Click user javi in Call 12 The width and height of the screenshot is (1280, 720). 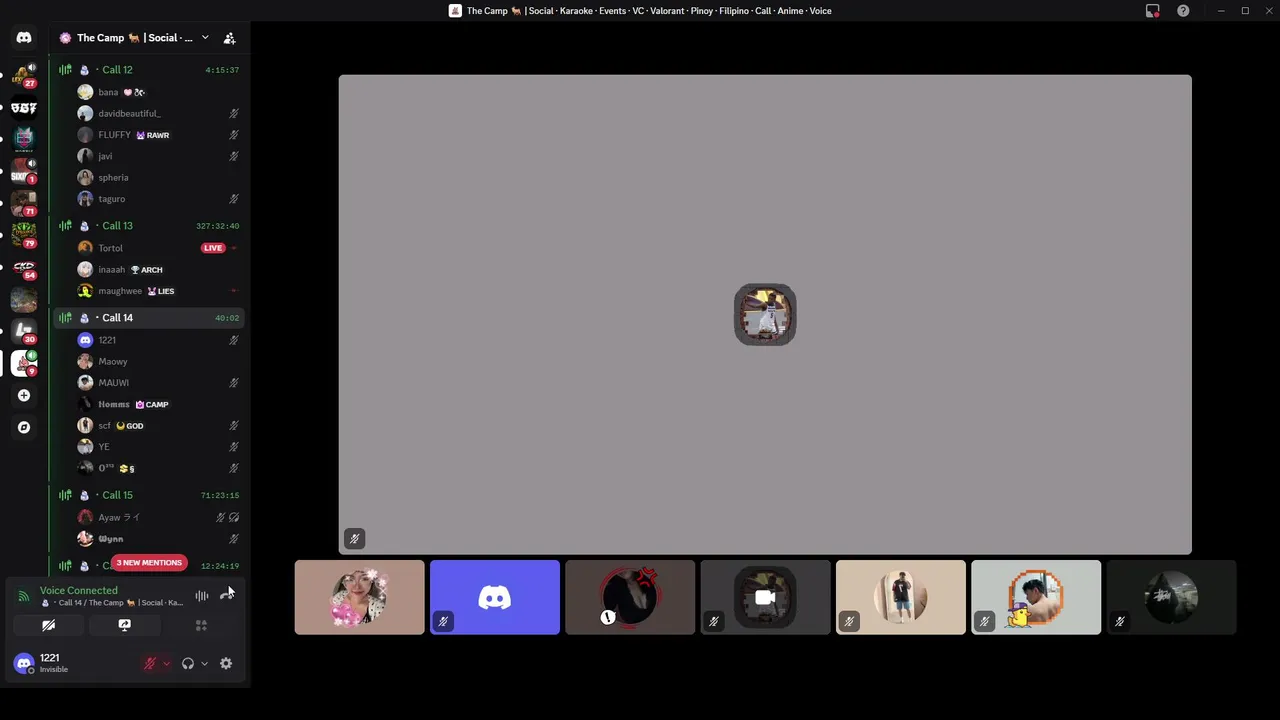105,156
